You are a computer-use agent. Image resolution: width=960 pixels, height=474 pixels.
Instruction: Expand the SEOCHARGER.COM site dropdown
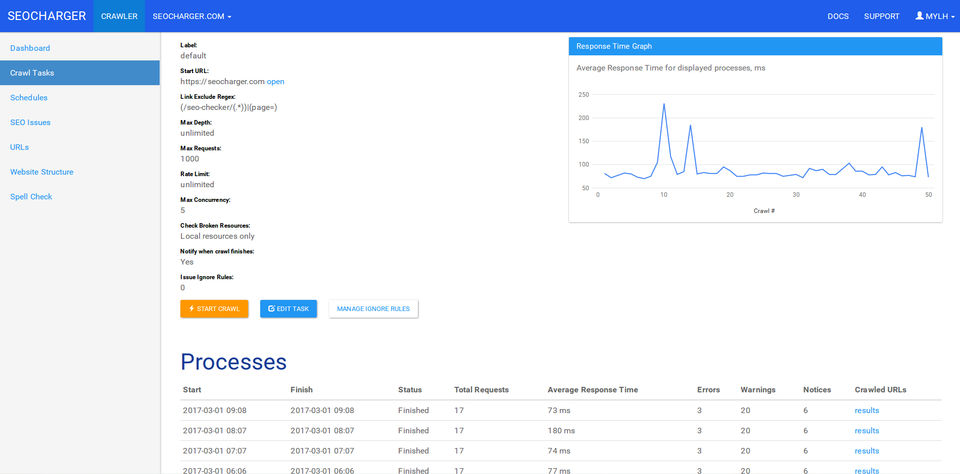[192, 16]
